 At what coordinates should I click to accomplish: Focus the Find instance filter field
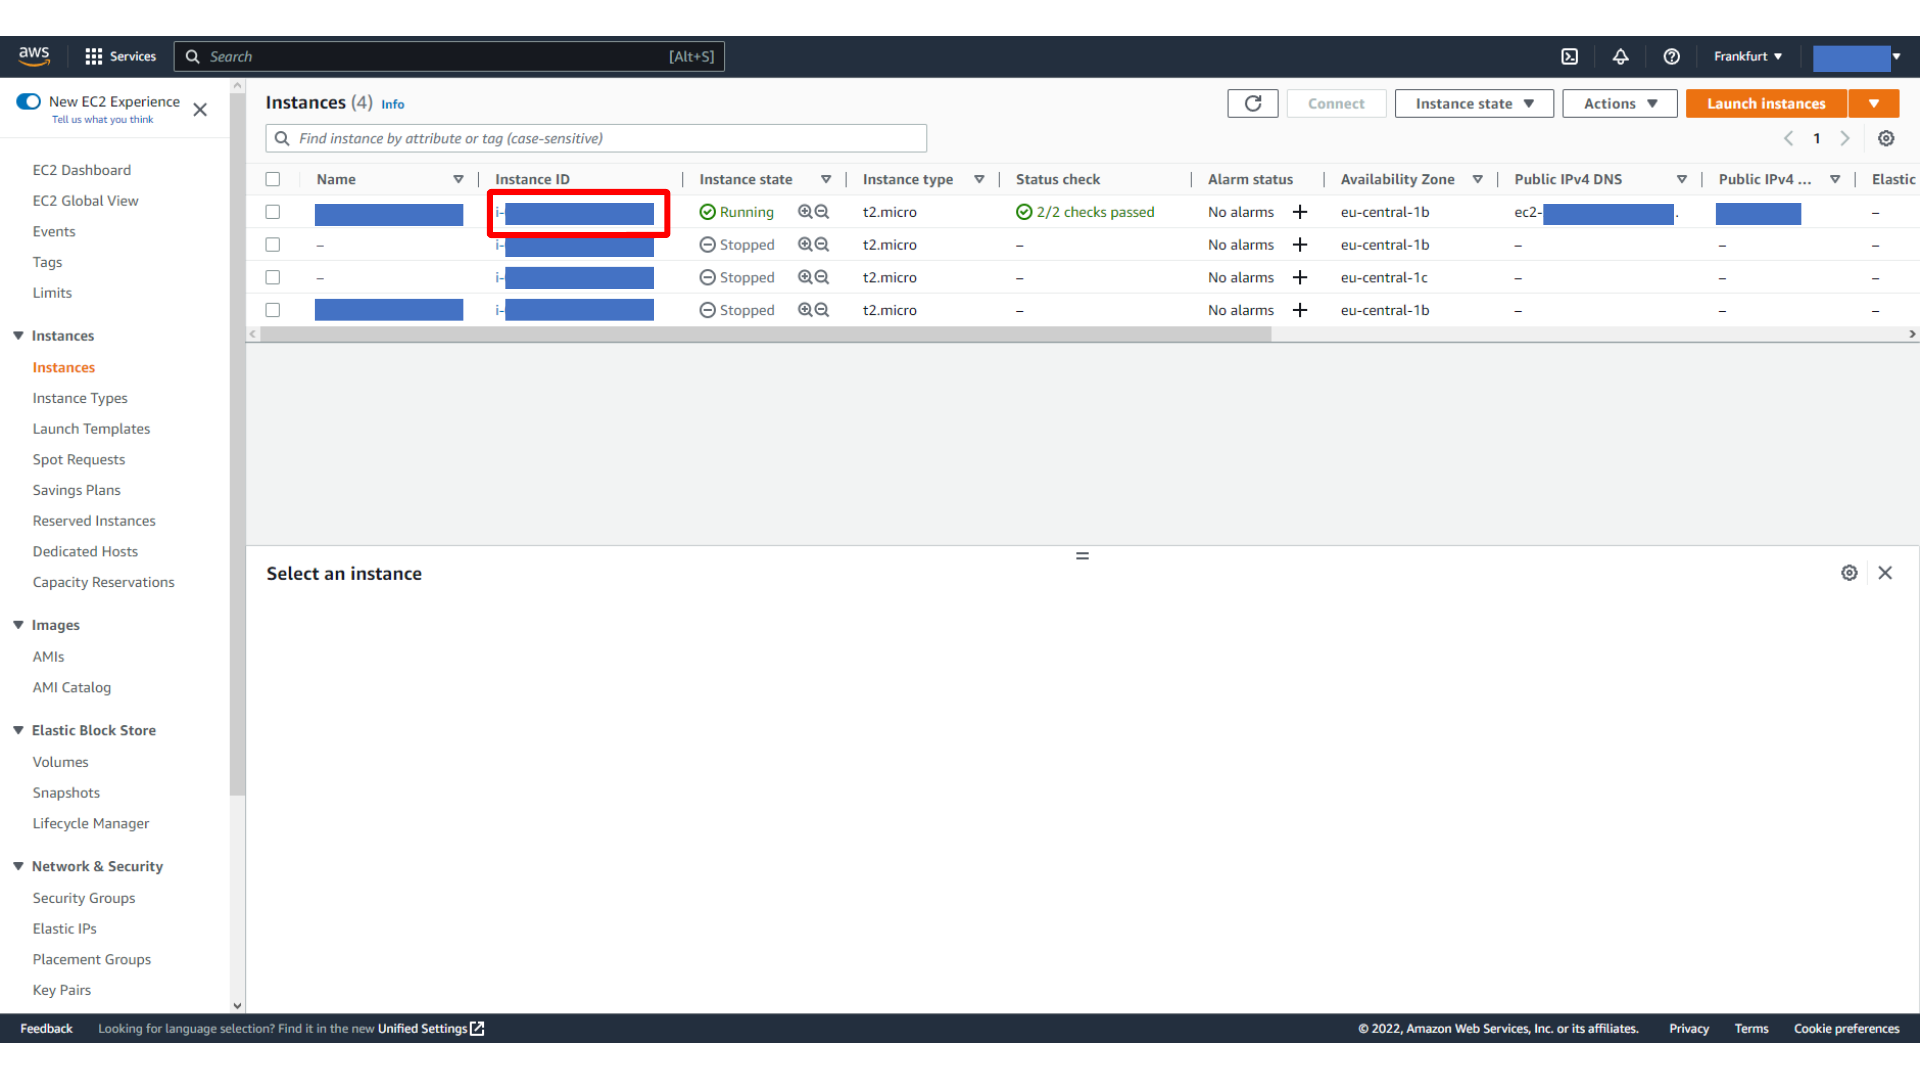point(596,138)
